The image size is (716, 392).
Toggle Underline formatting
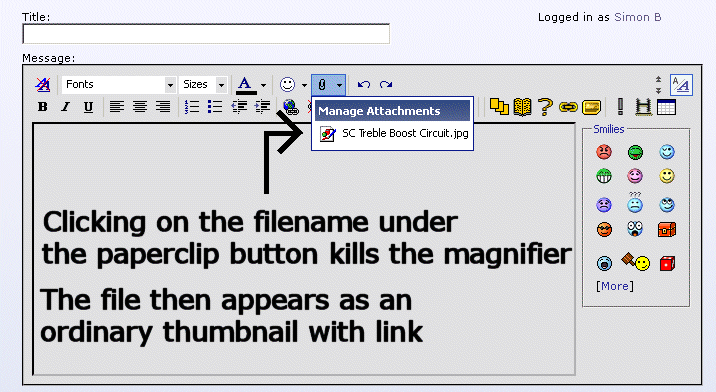(88, 107)
